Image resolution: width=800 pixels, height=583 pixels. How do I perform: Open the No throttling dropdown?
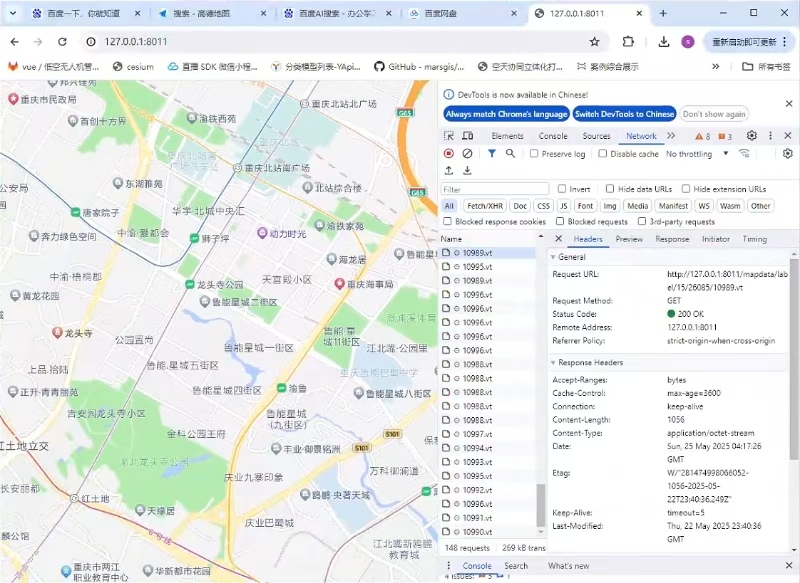pos(697,154)
